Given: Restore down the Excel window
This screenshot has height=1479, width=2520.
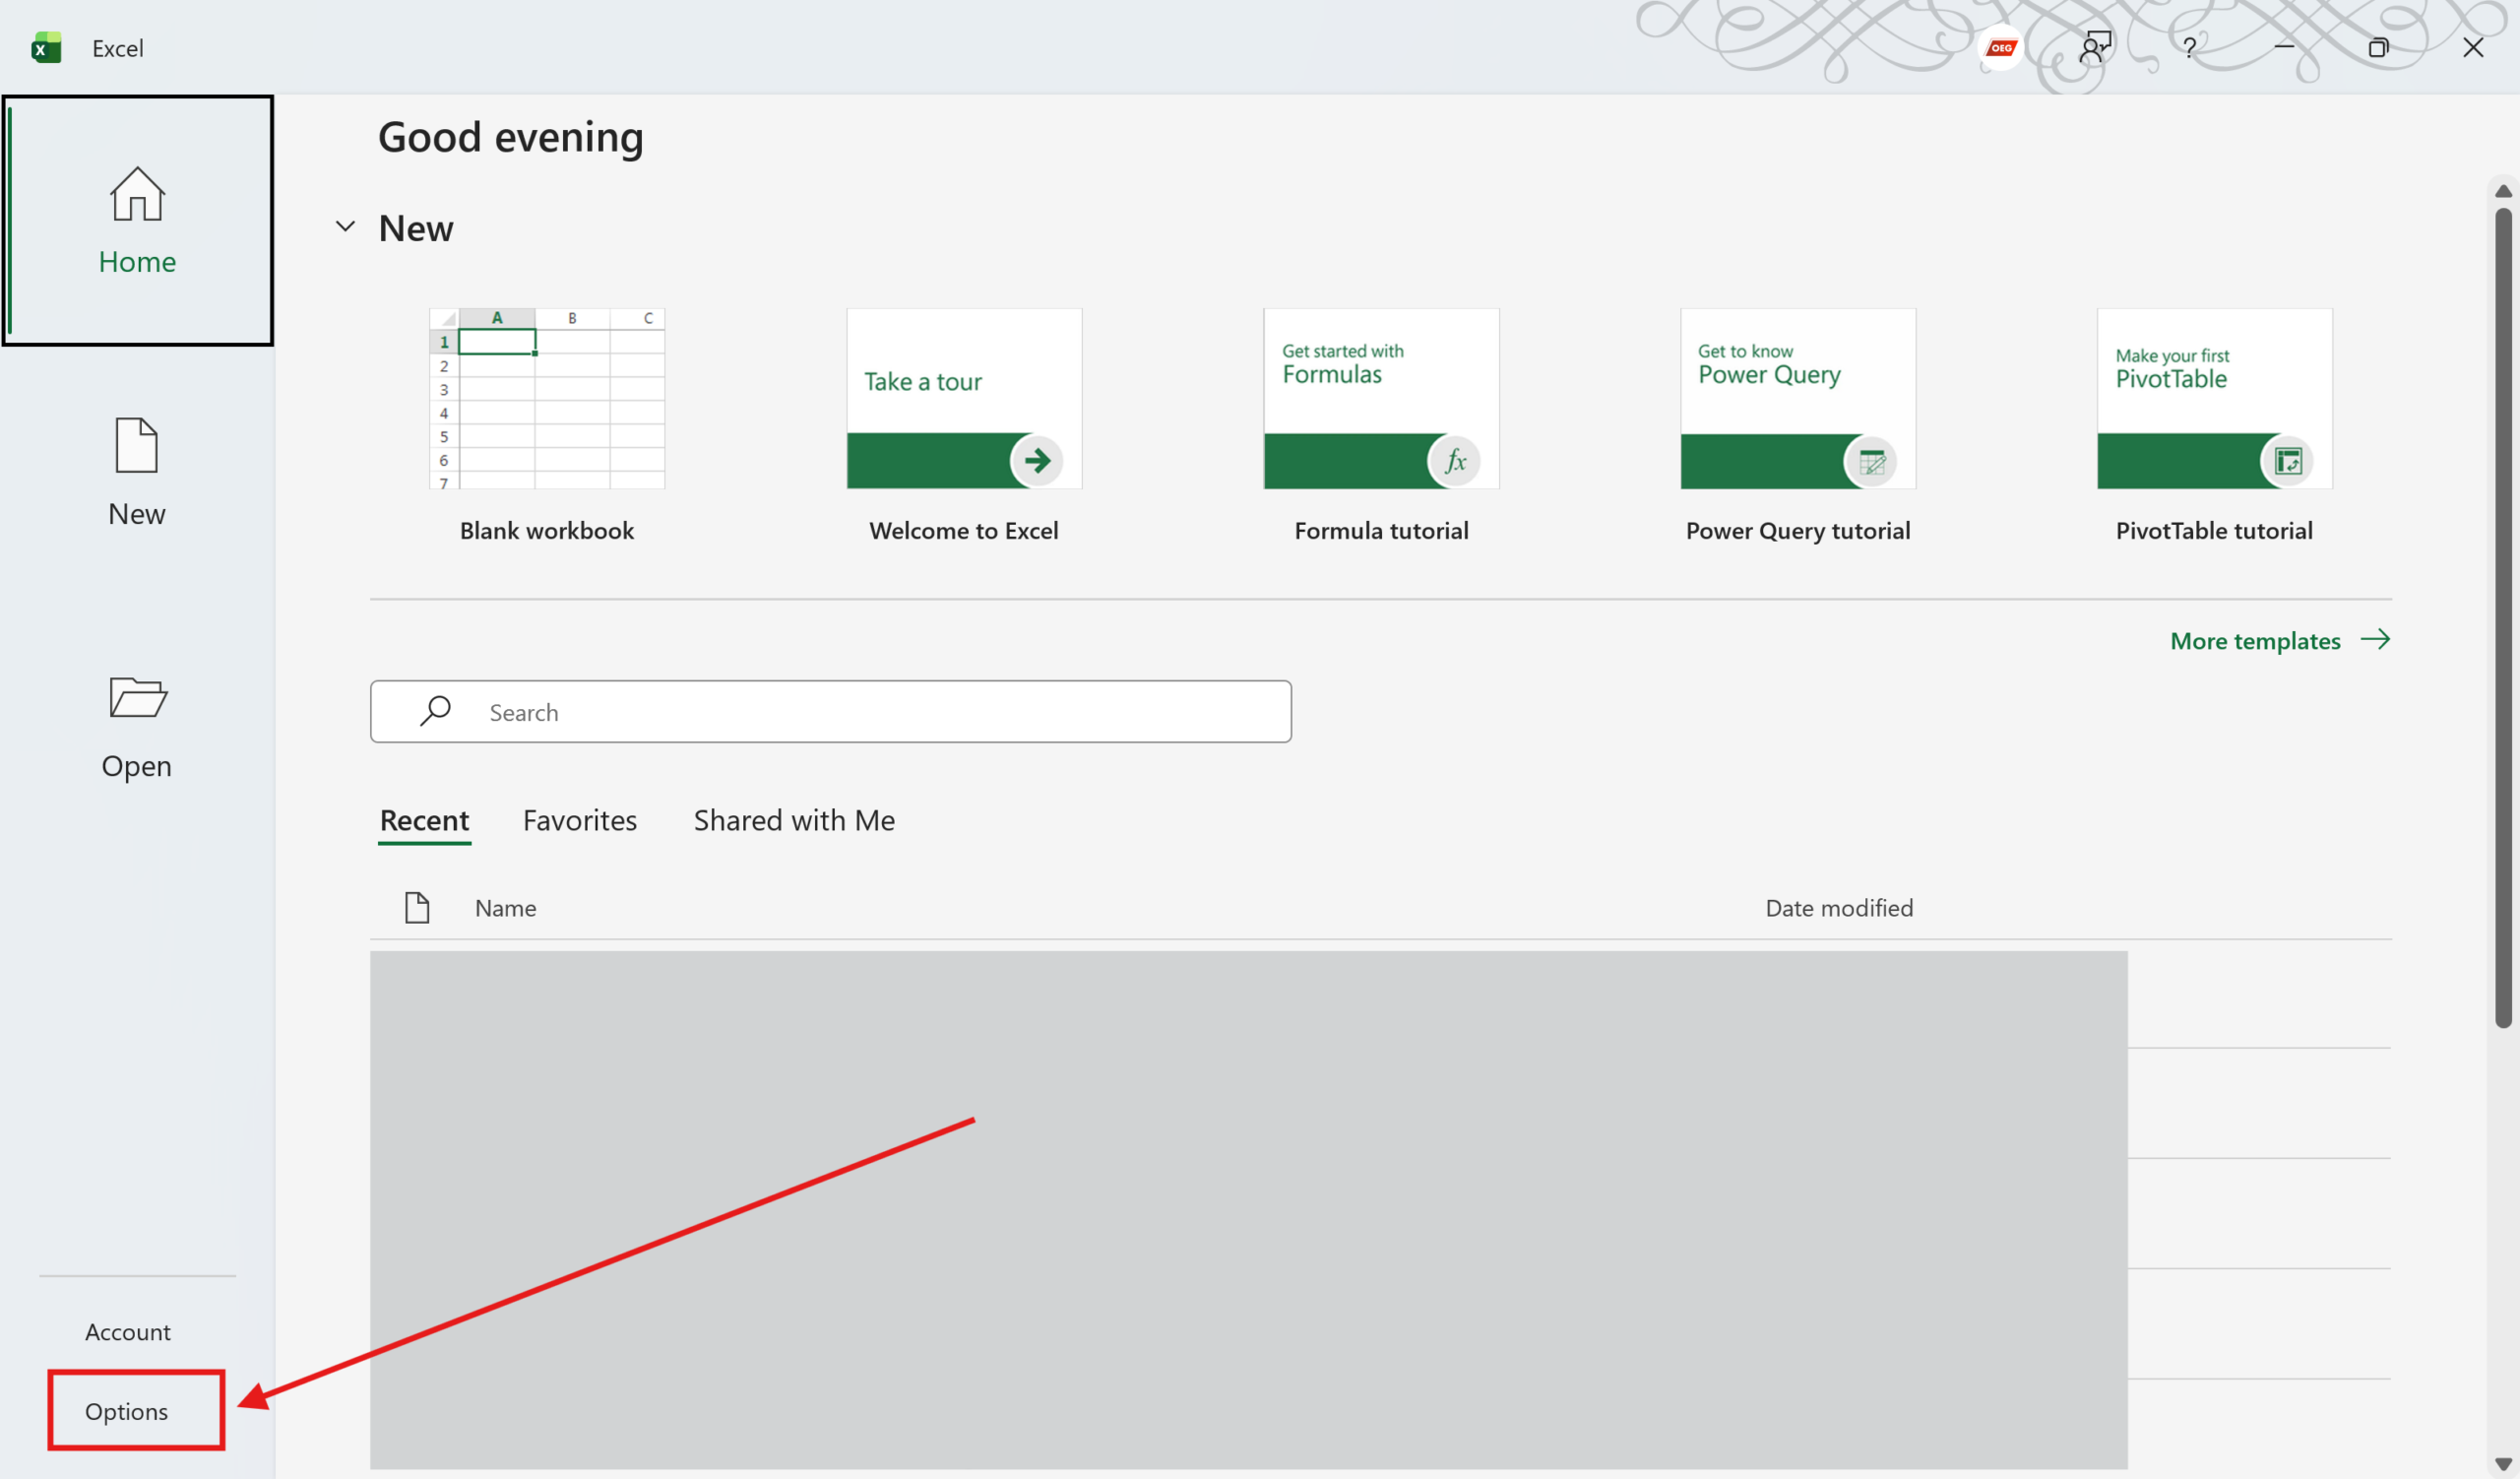Looking at the screenshot, I should click(x=2378, y=48).
